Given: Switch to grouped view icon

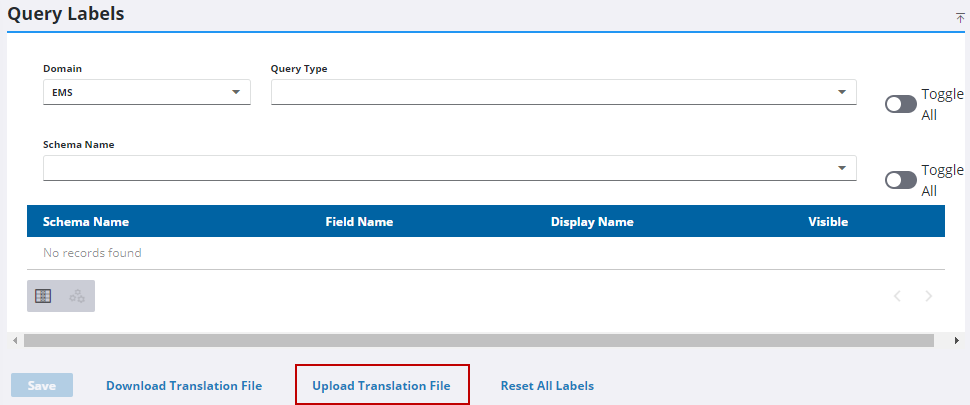Looking at the screenshot, I should (77, 296).
